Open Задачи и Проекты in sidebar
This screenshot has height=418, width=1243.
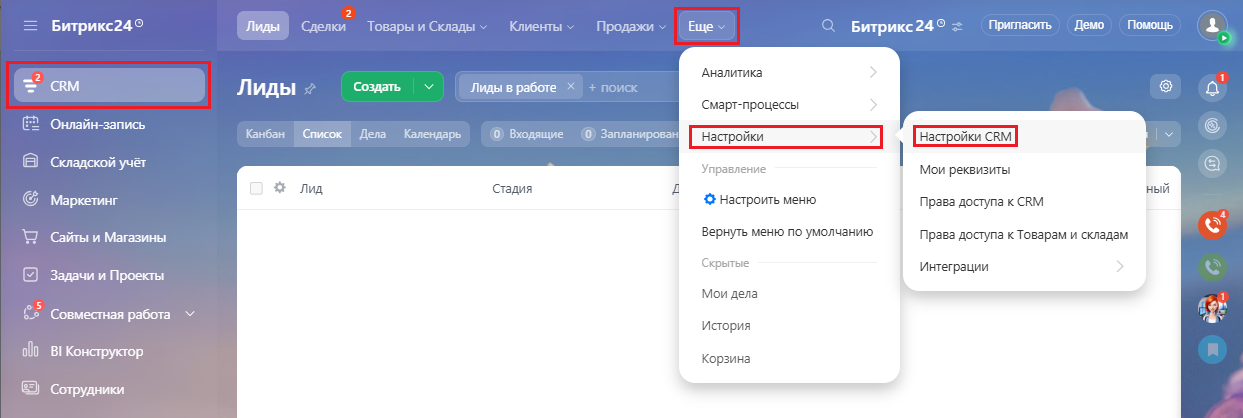(x=108, y=275)
